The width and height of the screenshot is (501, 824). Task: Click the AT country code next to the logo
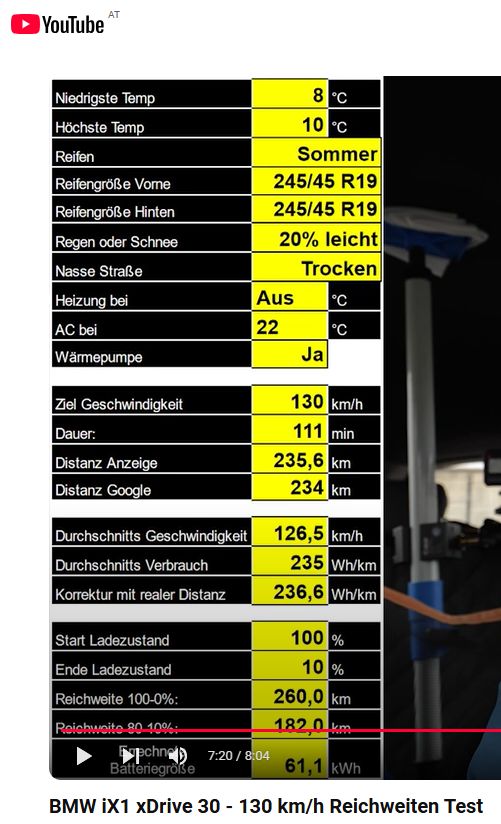click(114, 15)
